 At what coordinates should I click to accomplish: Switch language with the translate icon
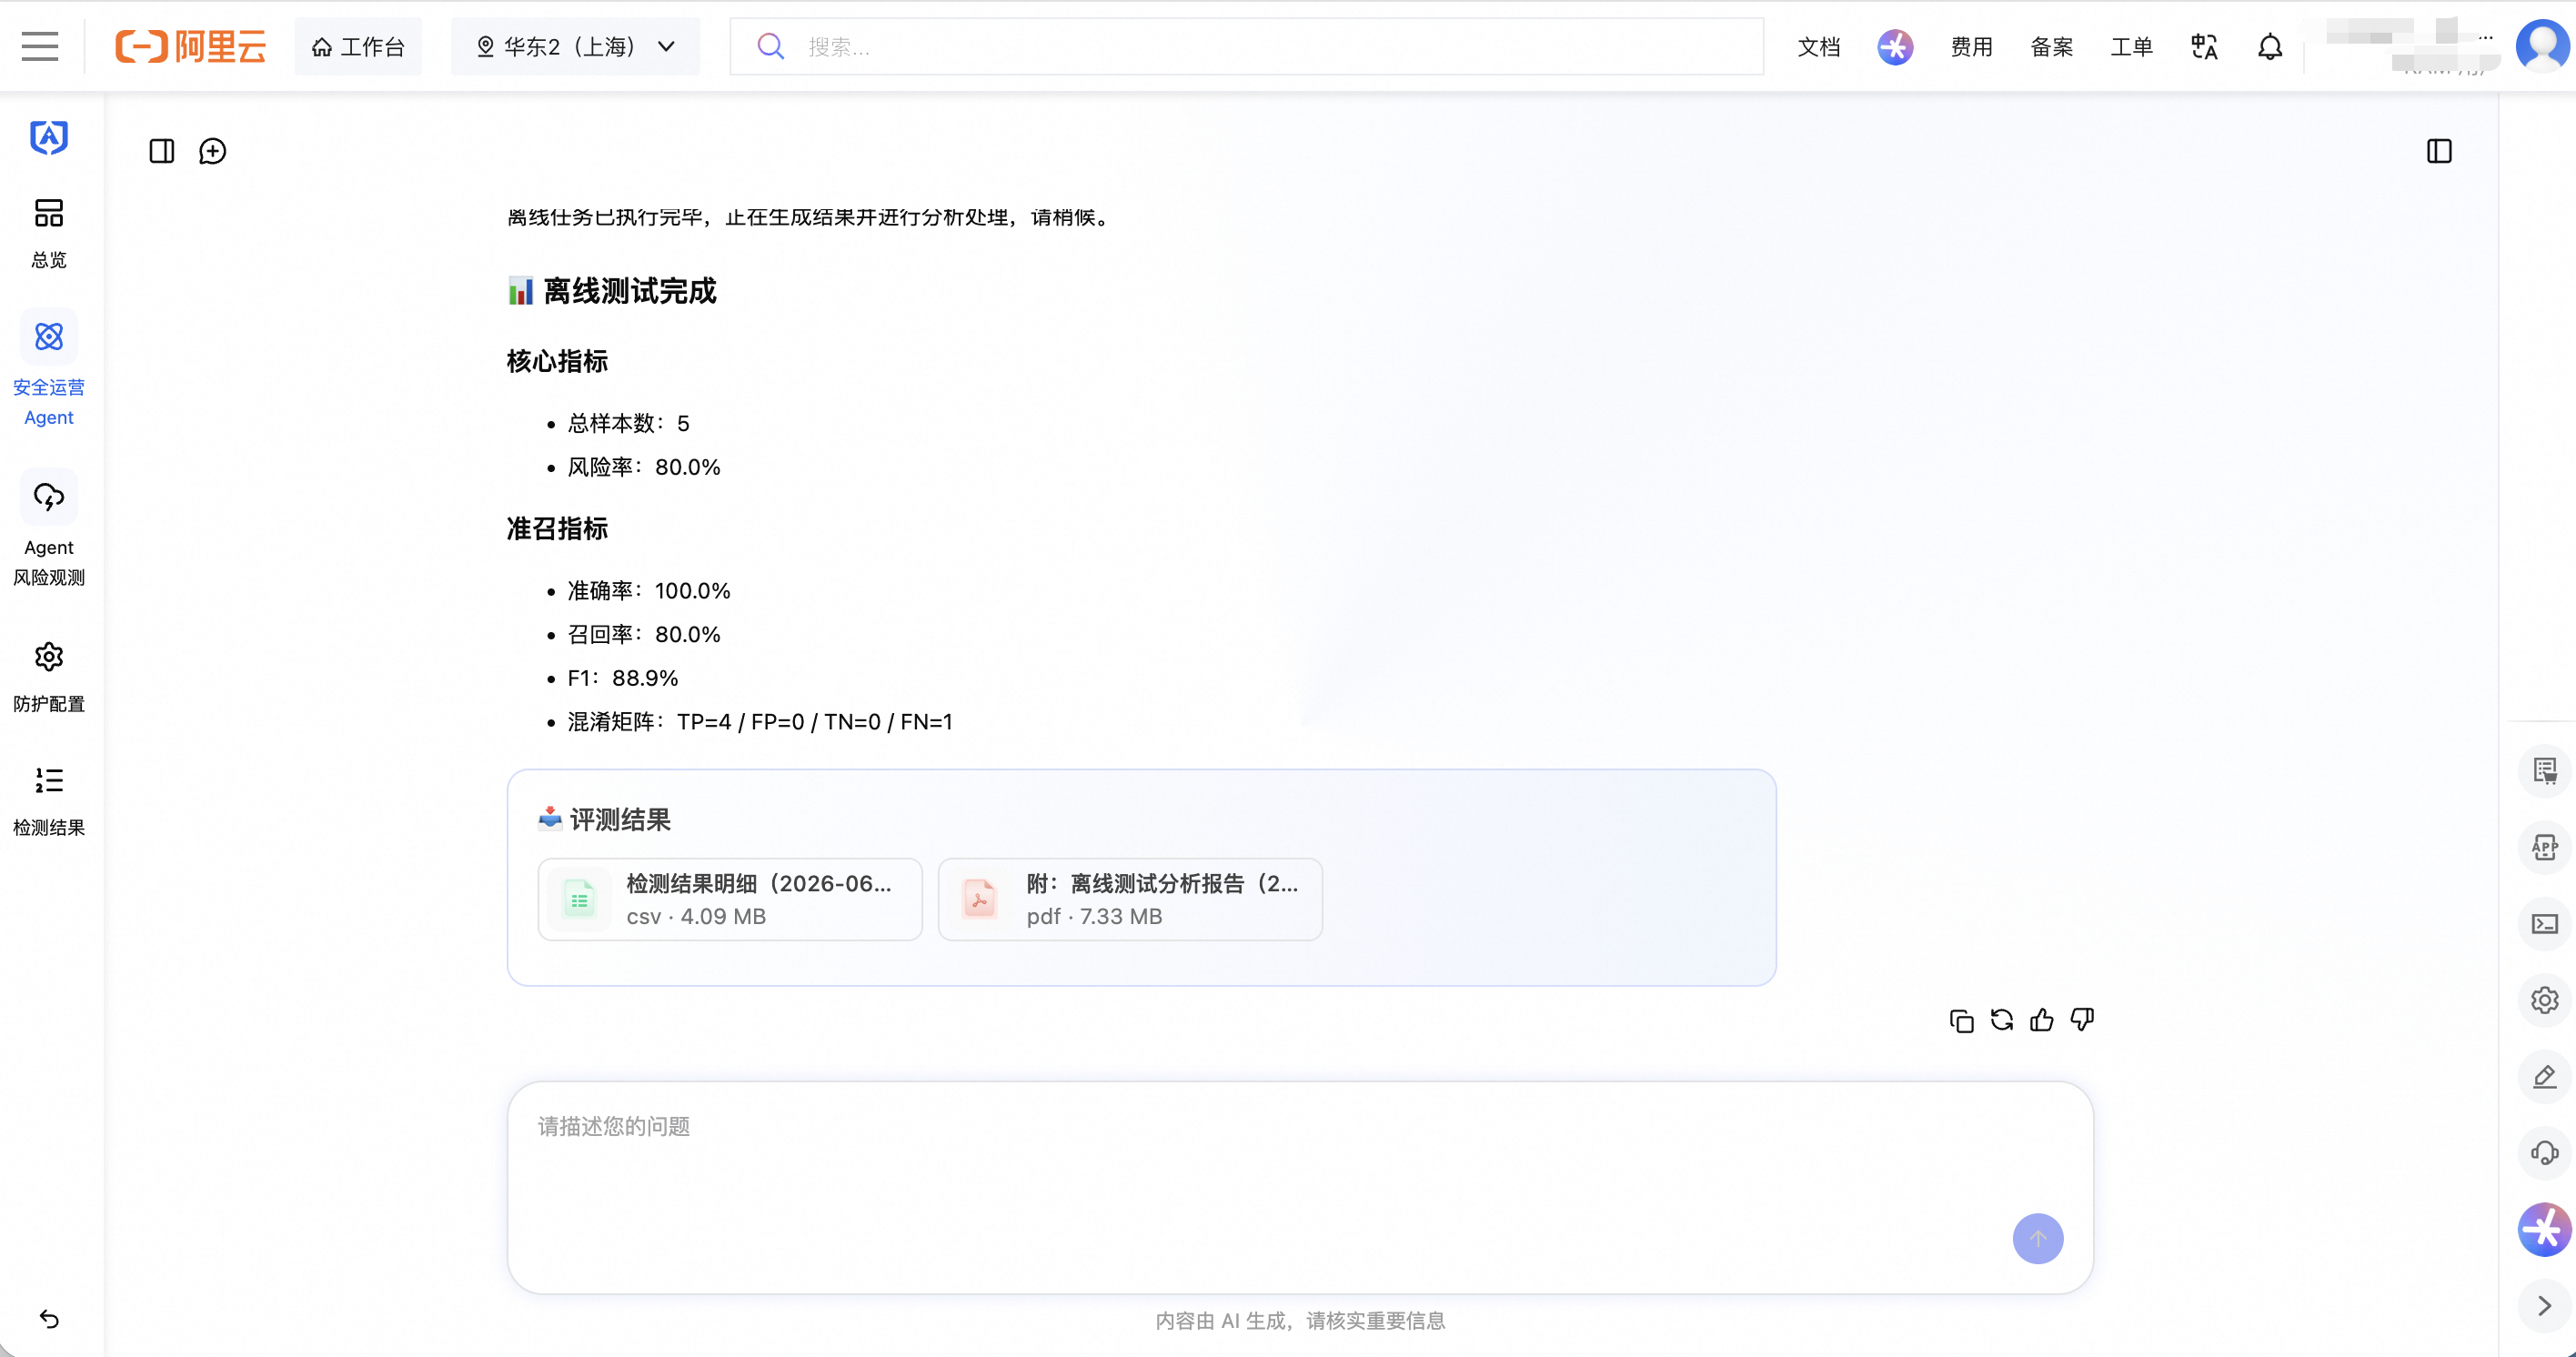pos(2204,47)
